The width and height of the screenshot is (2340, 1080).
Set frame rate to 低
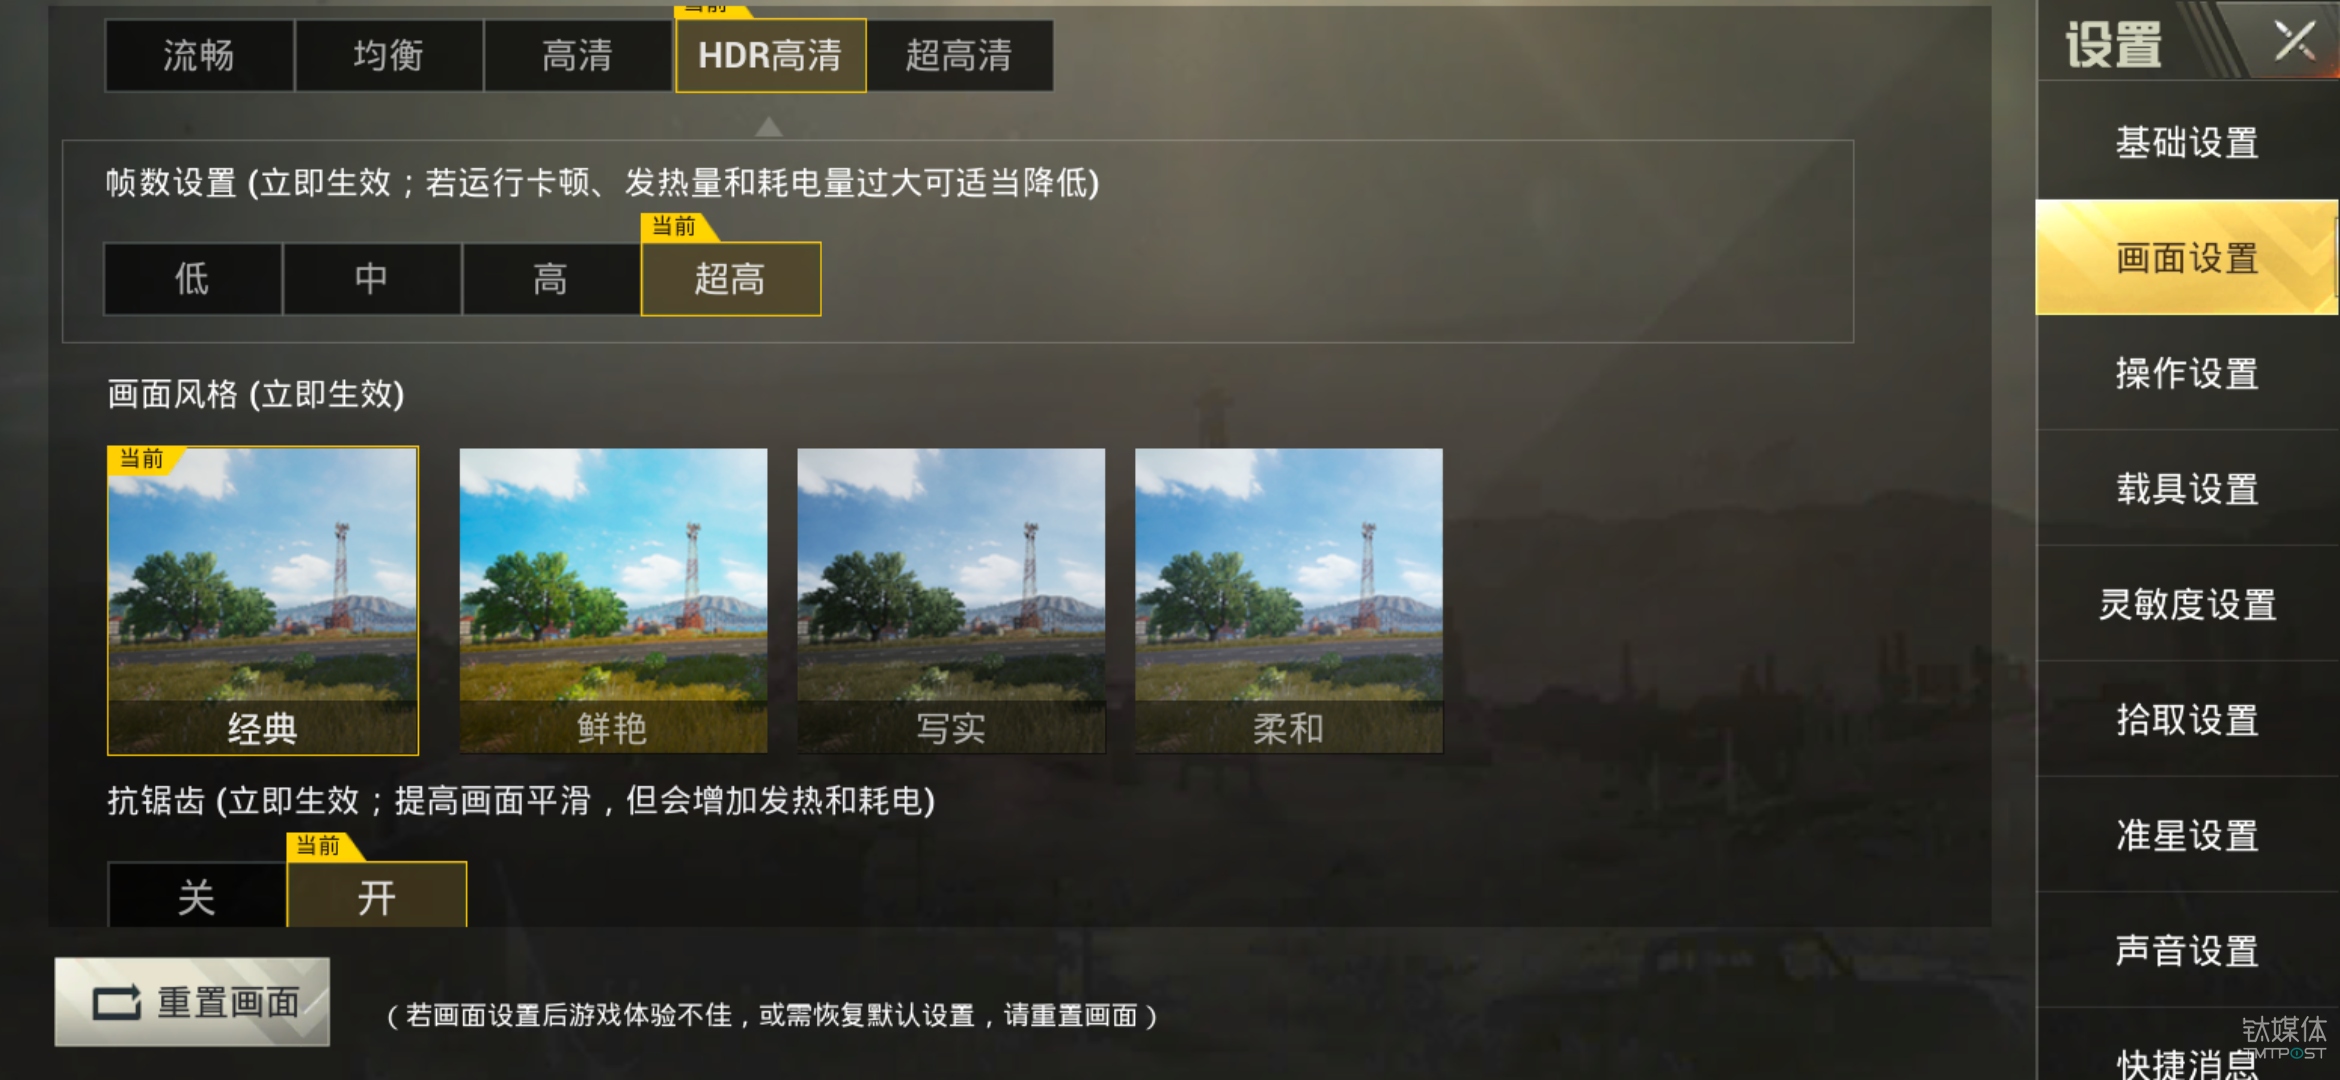click(x=193, y=279)
